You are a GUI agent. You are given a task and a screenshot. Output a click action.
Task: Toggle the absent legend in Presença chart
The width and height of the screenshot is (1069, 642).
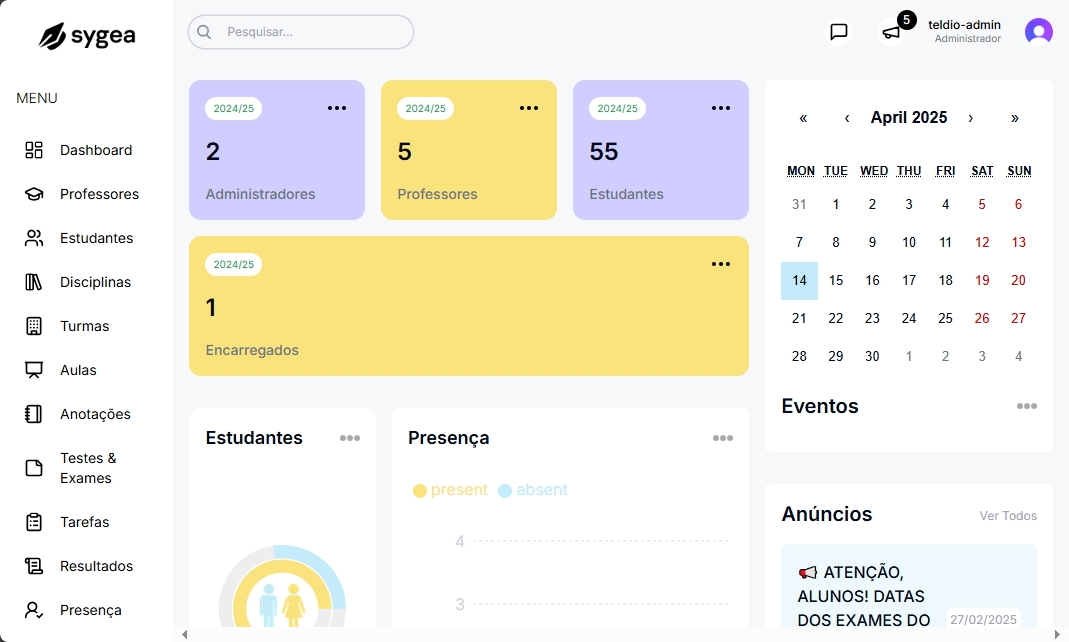[x=533, y=490]
